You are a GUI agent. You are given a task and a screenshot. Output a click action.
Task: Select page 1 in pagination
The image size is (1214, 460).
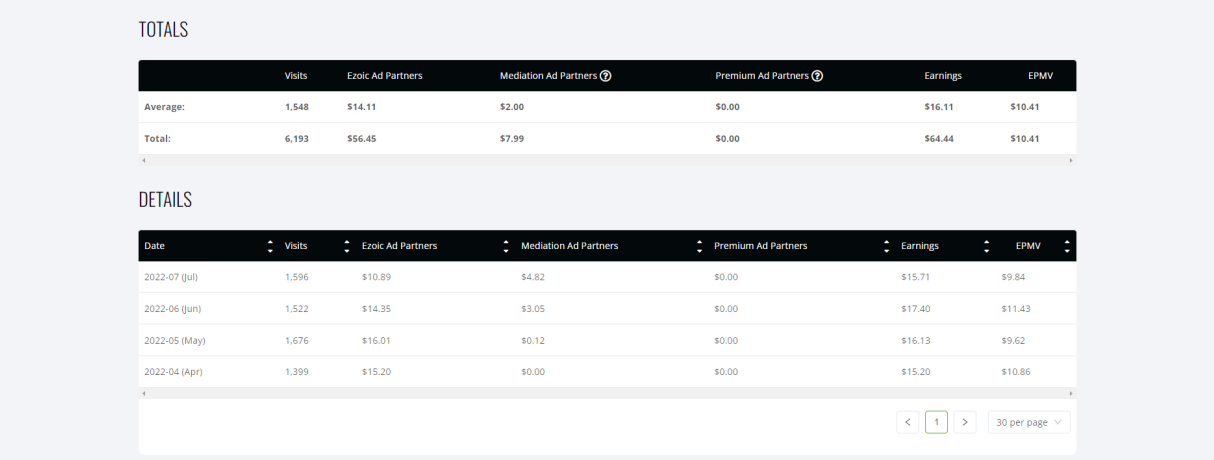click(936, 422)
